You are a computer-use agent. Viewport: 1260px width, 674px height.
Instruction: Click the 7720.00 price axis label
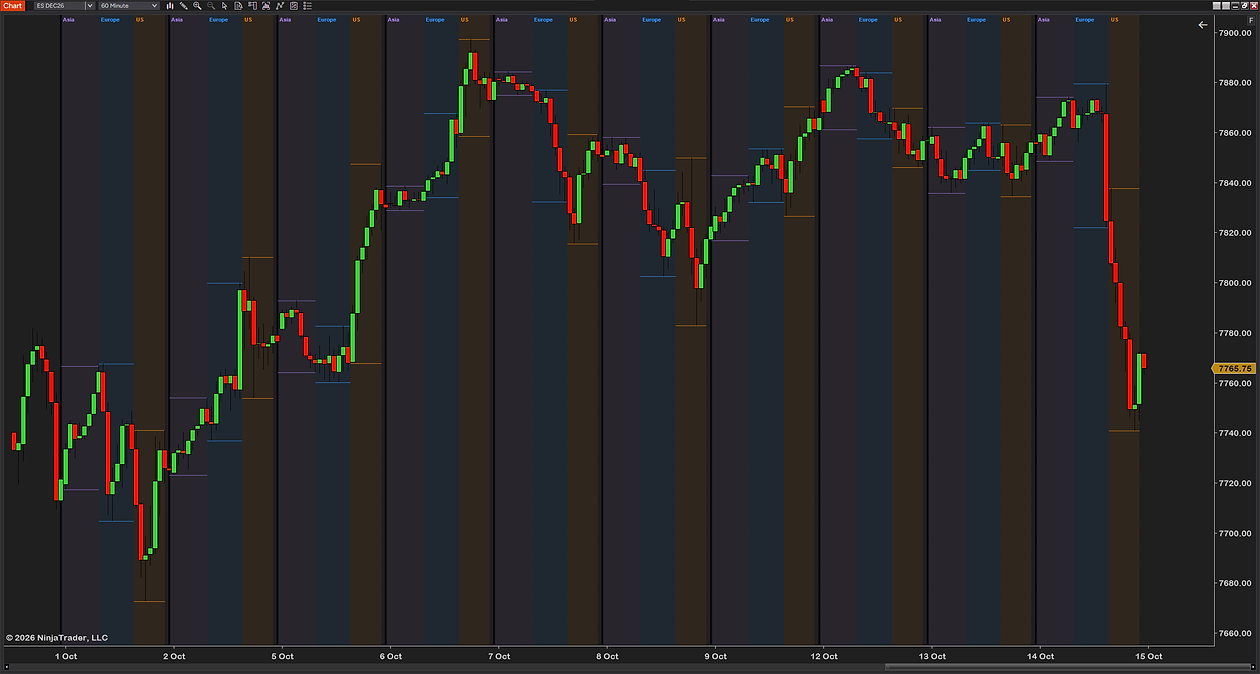tap(1235, 483)
